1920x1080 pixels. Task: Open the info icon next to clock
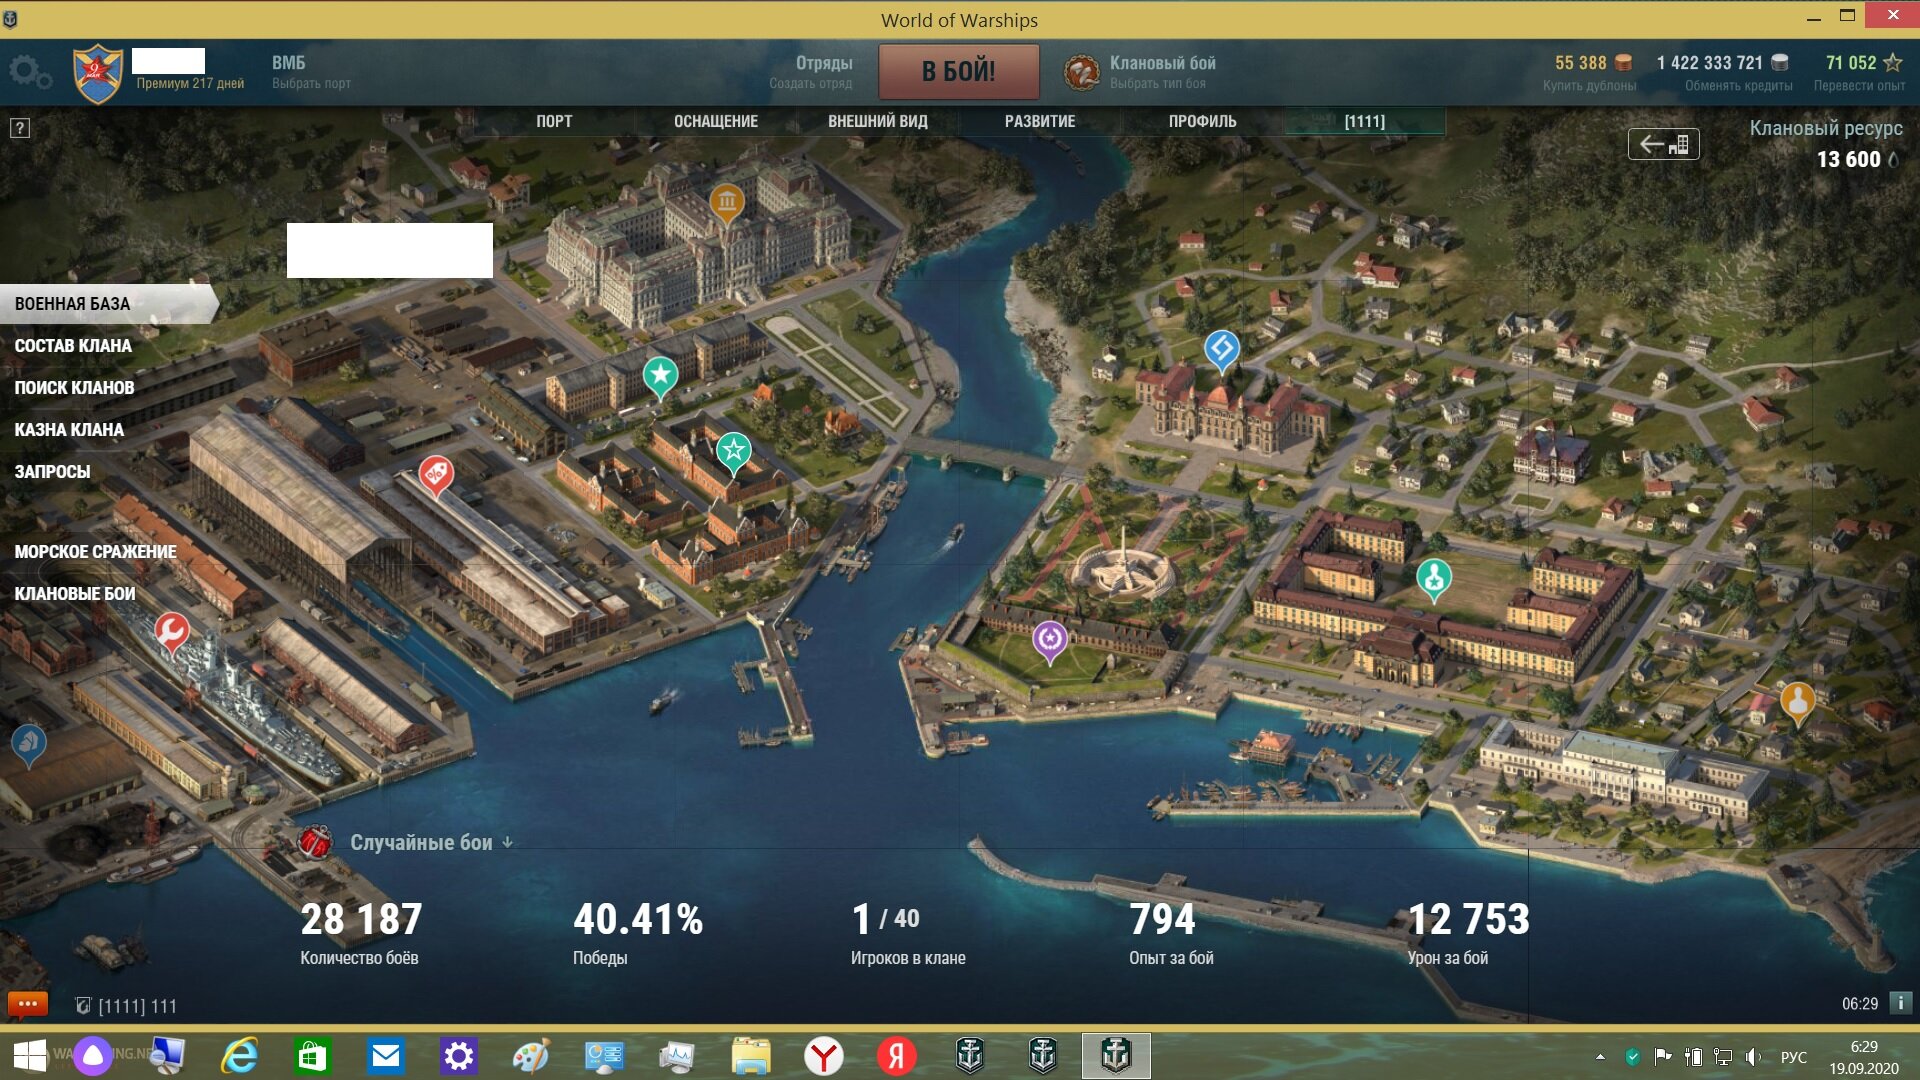pos(1901,1003)
